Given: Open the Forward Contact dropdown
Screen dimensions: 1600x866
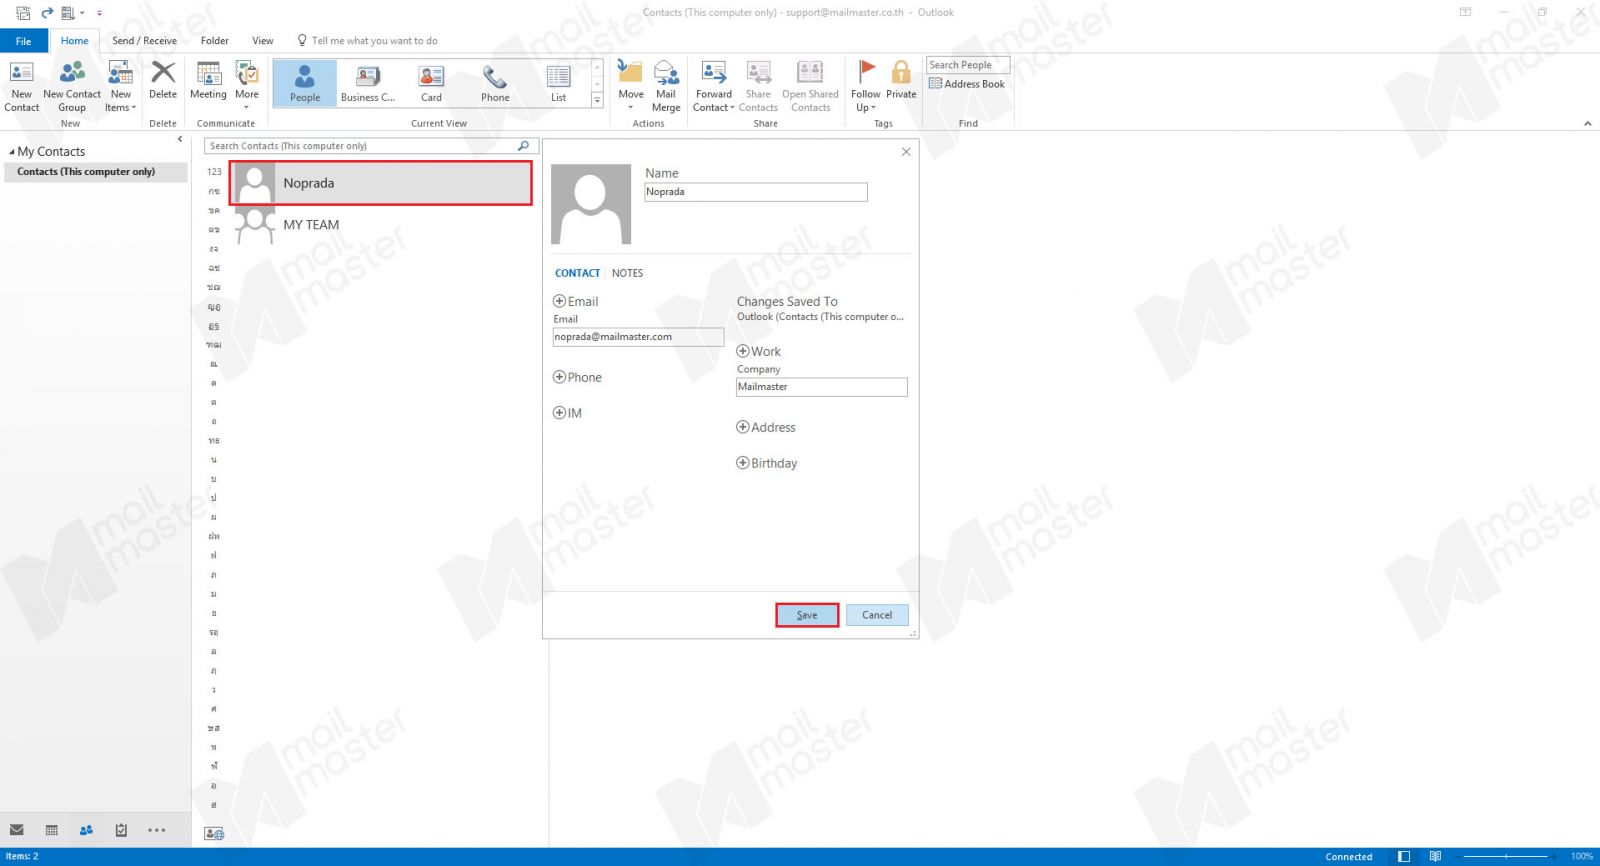Looking at the screenshot, I should [x=714, y=86].
